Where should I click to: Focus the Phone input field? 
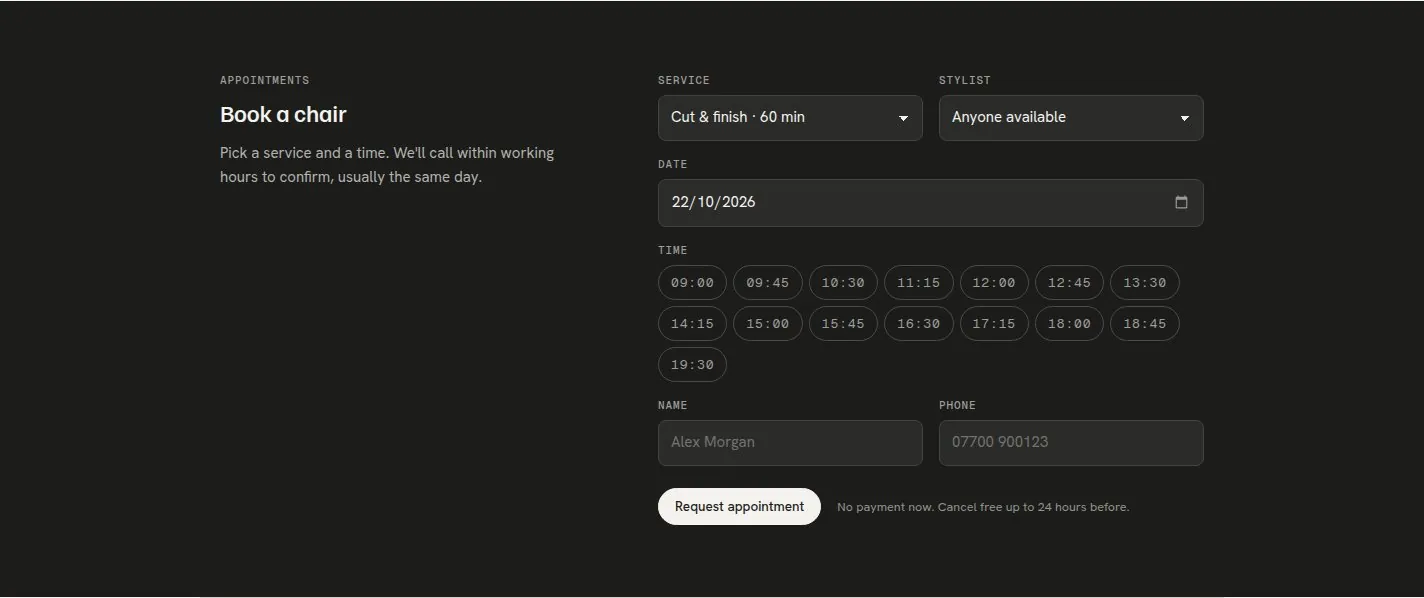point(1071,443)
